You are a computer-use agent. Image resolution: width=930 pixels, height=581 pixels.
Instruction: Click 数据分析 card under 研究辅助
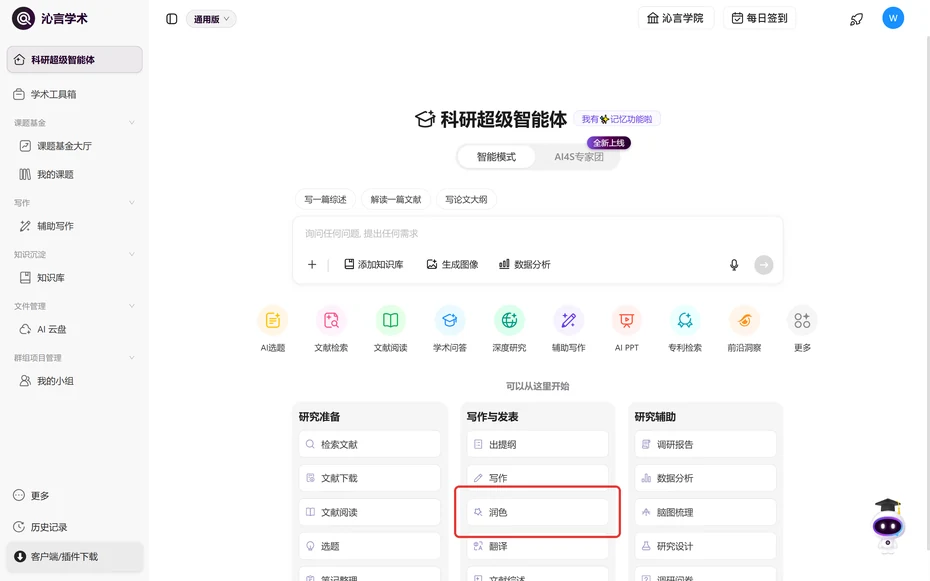(705, 478)
